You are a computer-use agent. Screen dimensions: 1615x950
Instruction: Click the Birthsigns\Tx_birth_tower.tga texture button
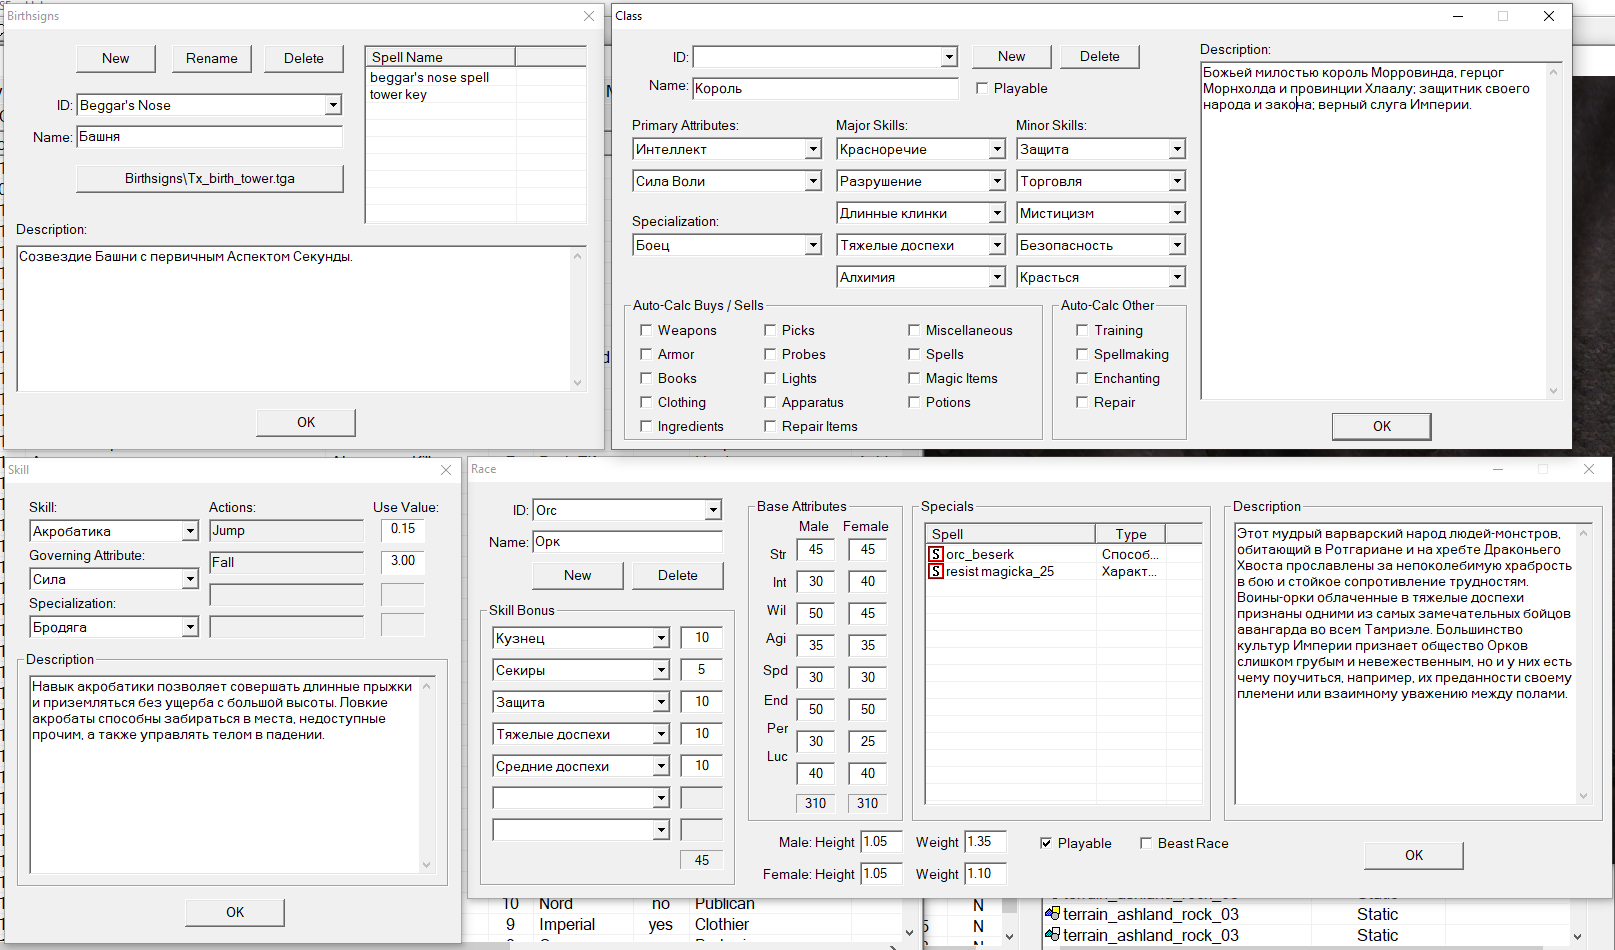[210, 178]
